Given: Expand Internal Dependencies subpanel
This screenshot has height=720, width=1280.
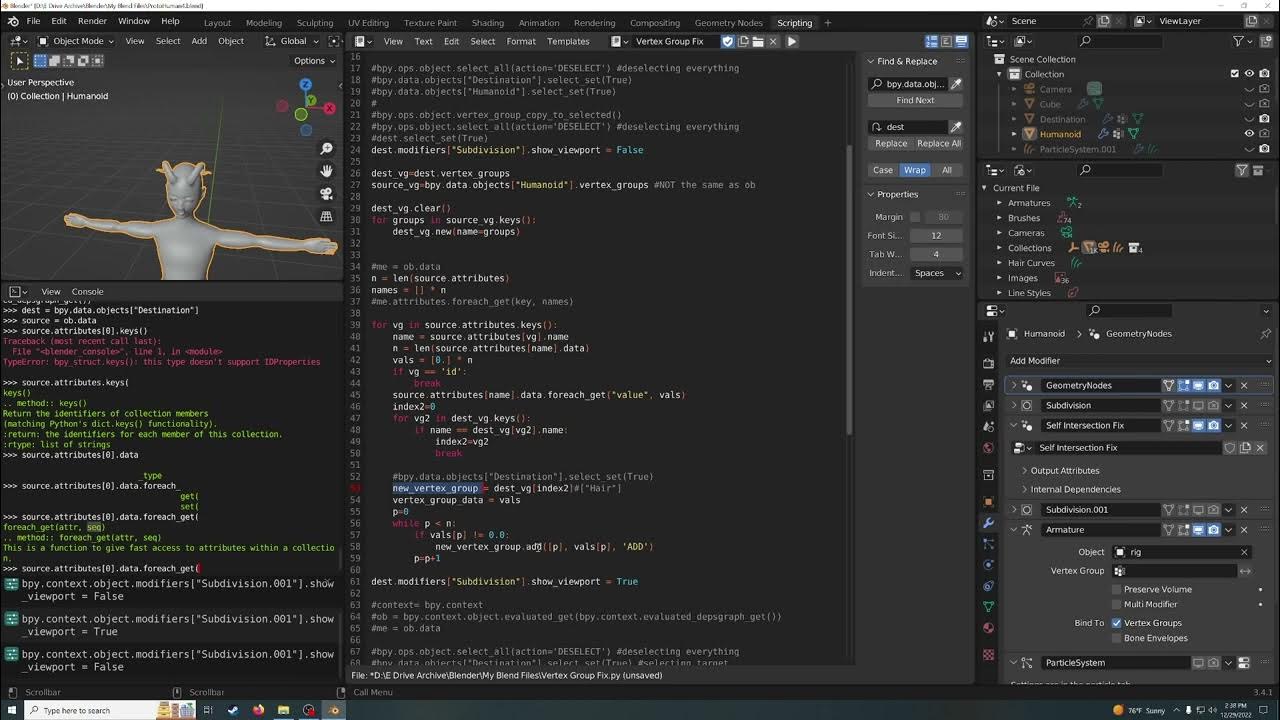Looking at the screenshot, I should click(1024, 490).
